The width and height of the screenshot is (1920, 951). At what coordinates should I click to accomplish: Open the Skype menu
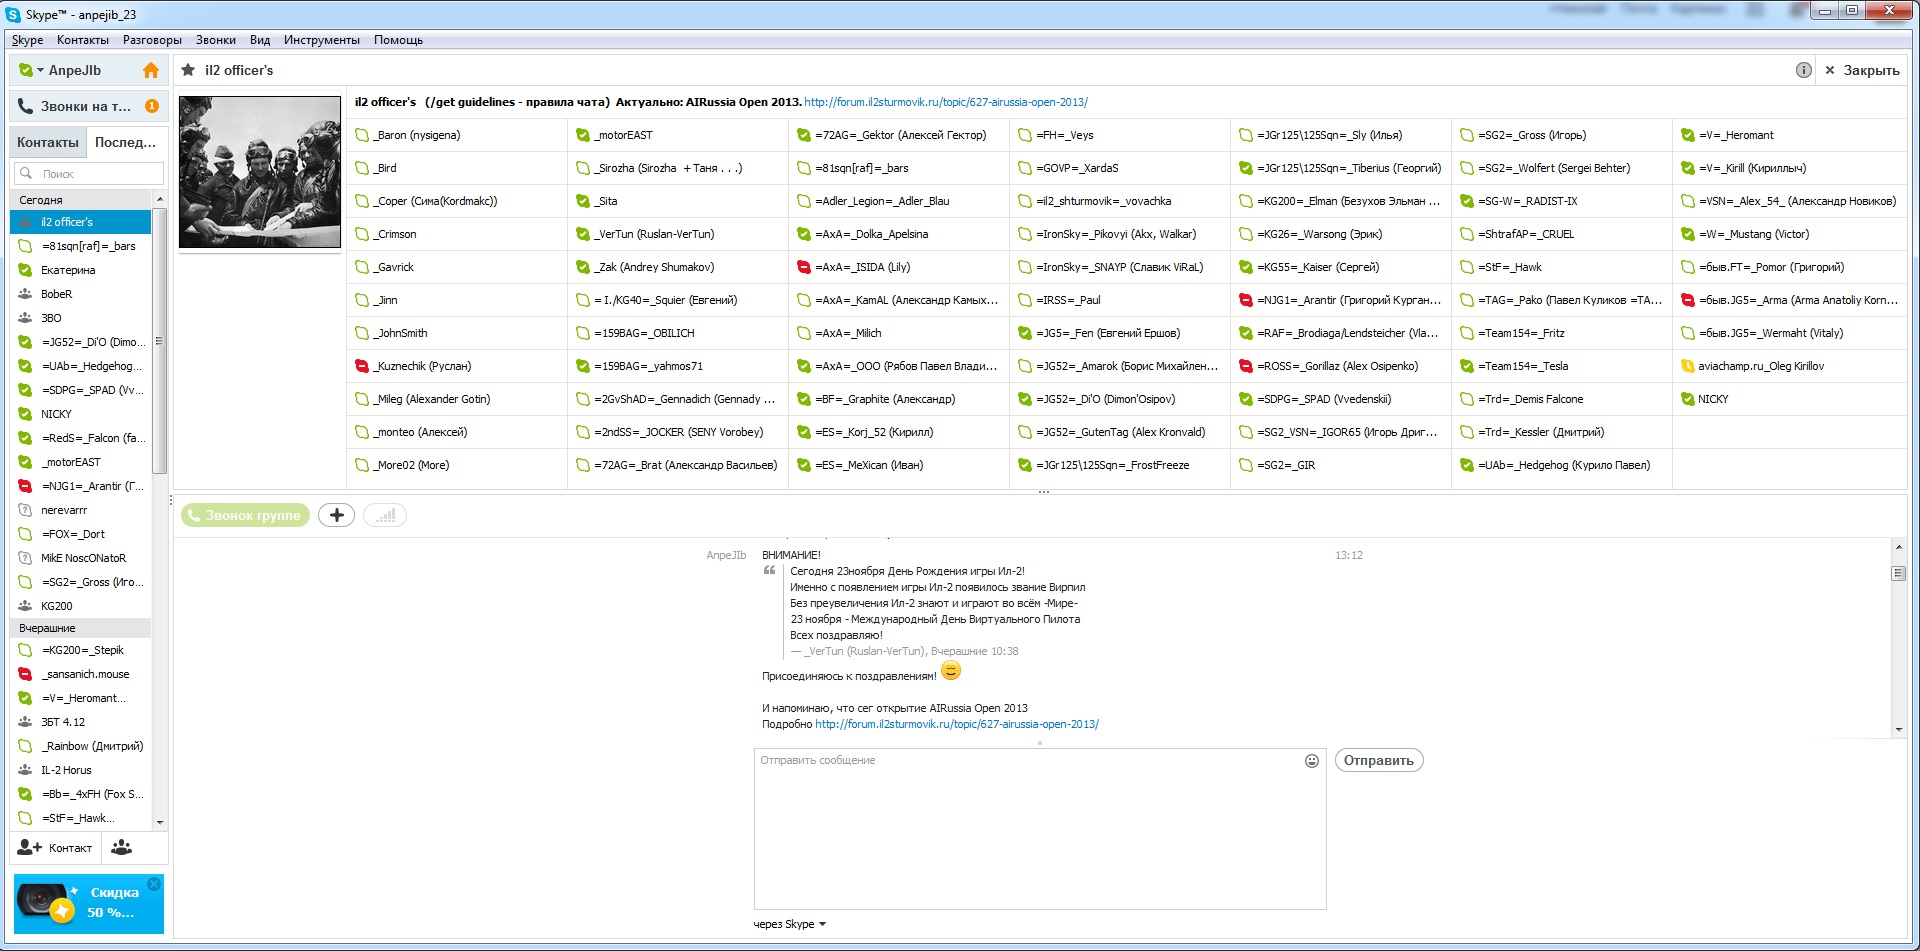point(27,40)
